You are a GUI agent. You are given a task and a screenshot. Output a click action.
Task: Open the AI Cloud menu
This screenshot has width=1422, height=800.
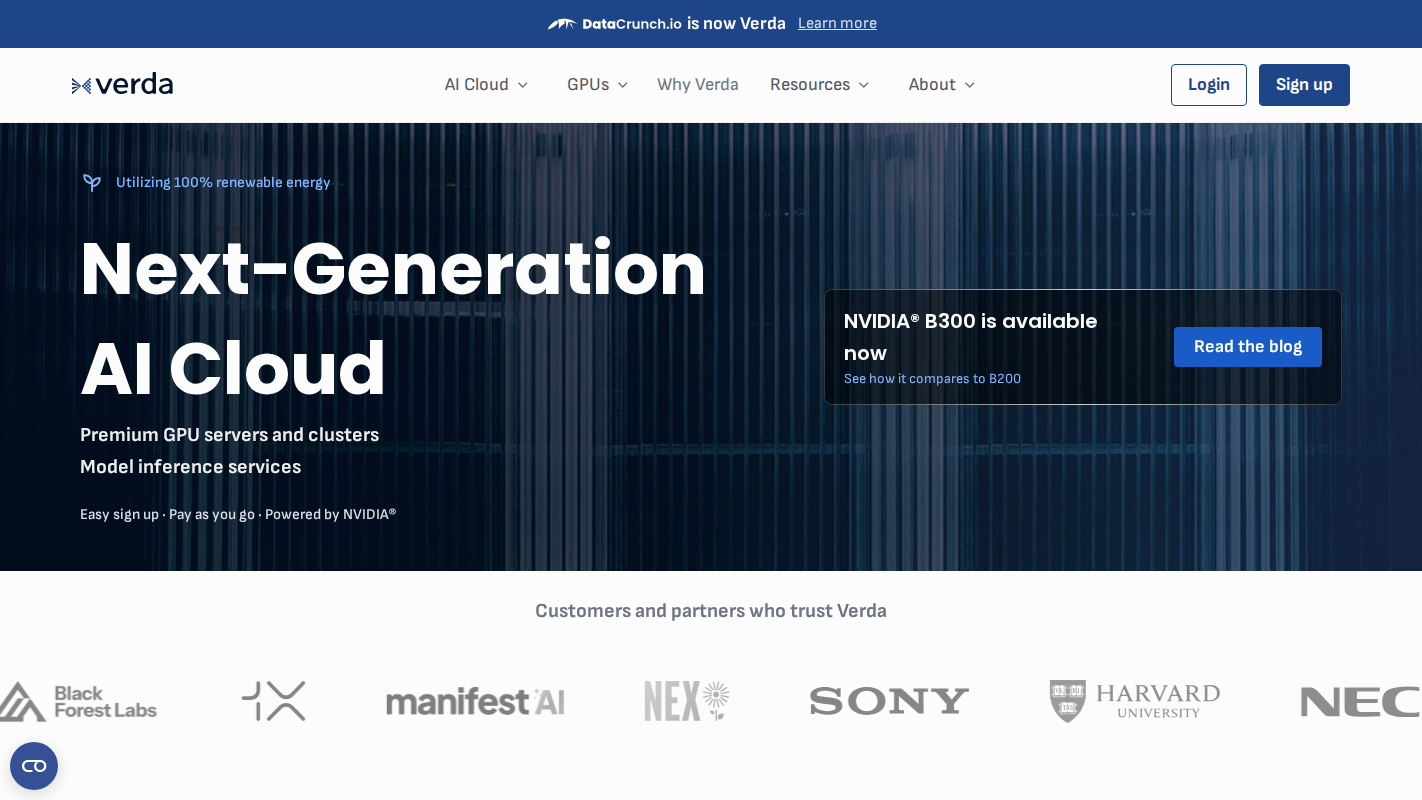pos(486,85)
